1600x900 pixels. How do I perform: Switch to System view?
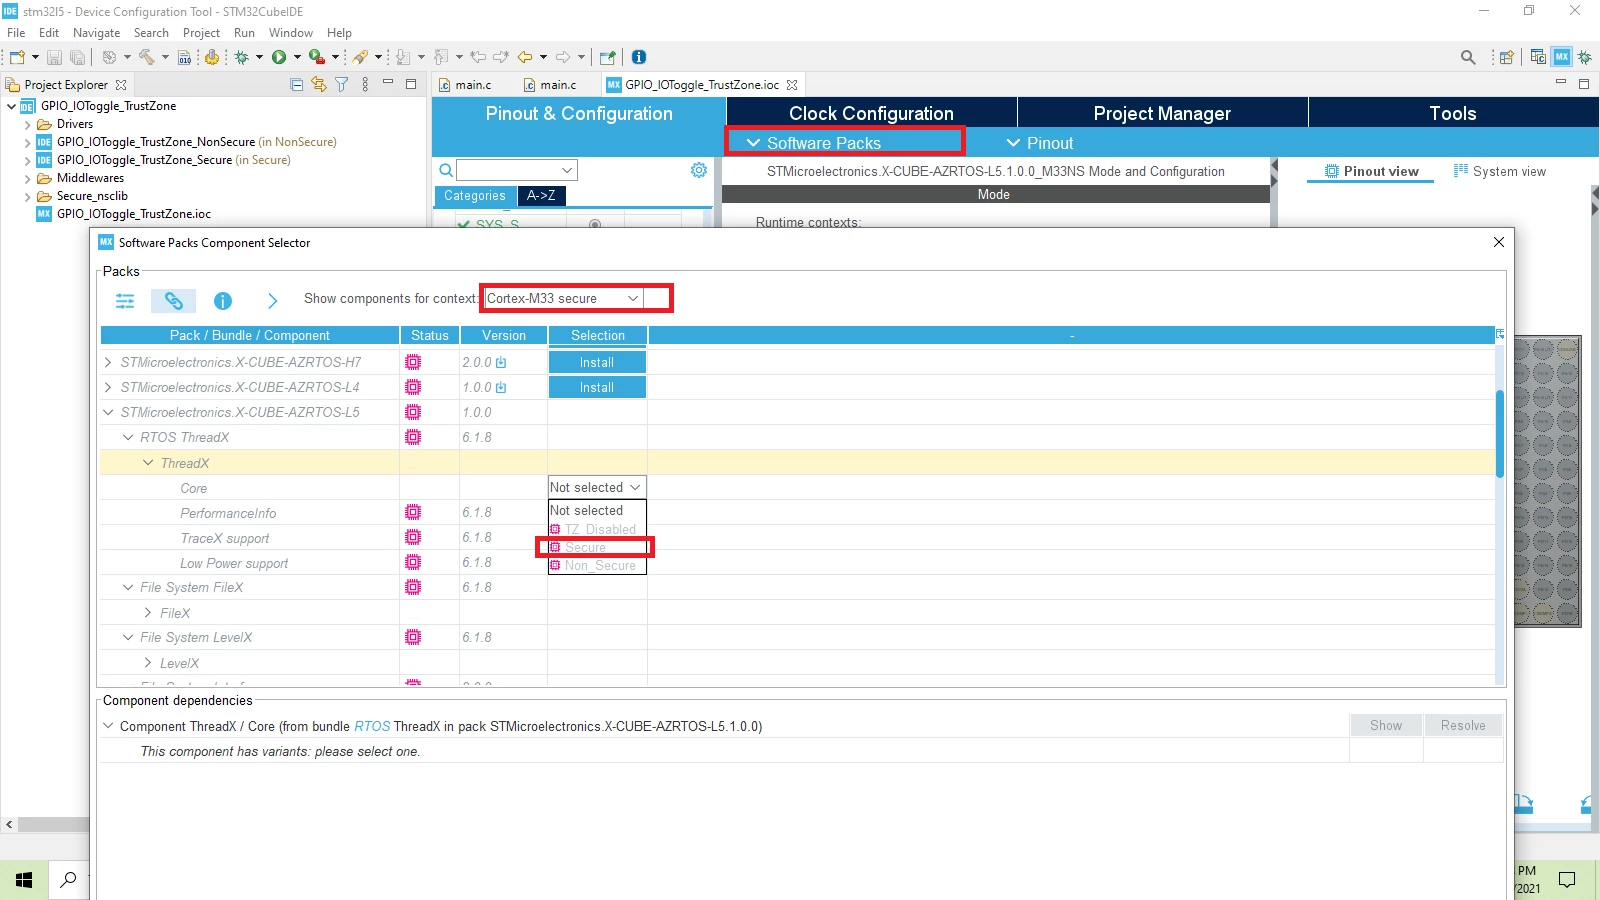(1499, 171)
